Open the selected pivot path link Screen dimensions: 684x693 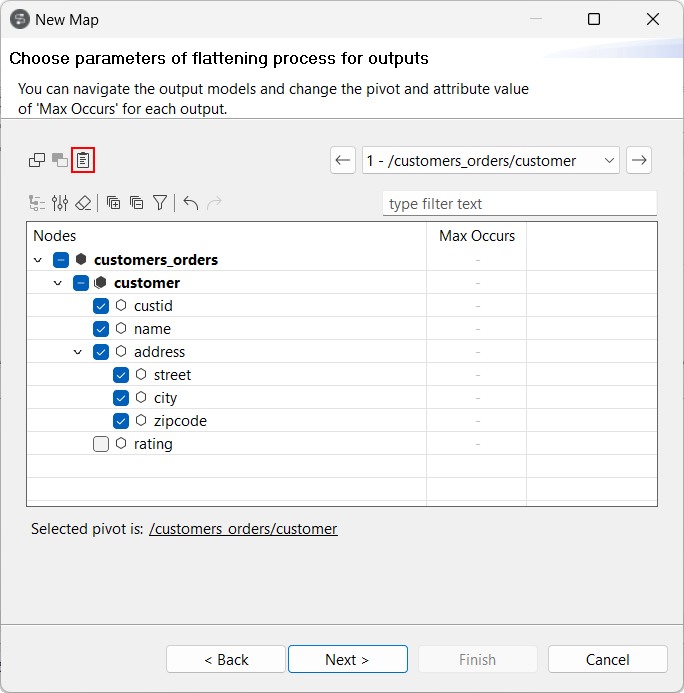point(243,529)
